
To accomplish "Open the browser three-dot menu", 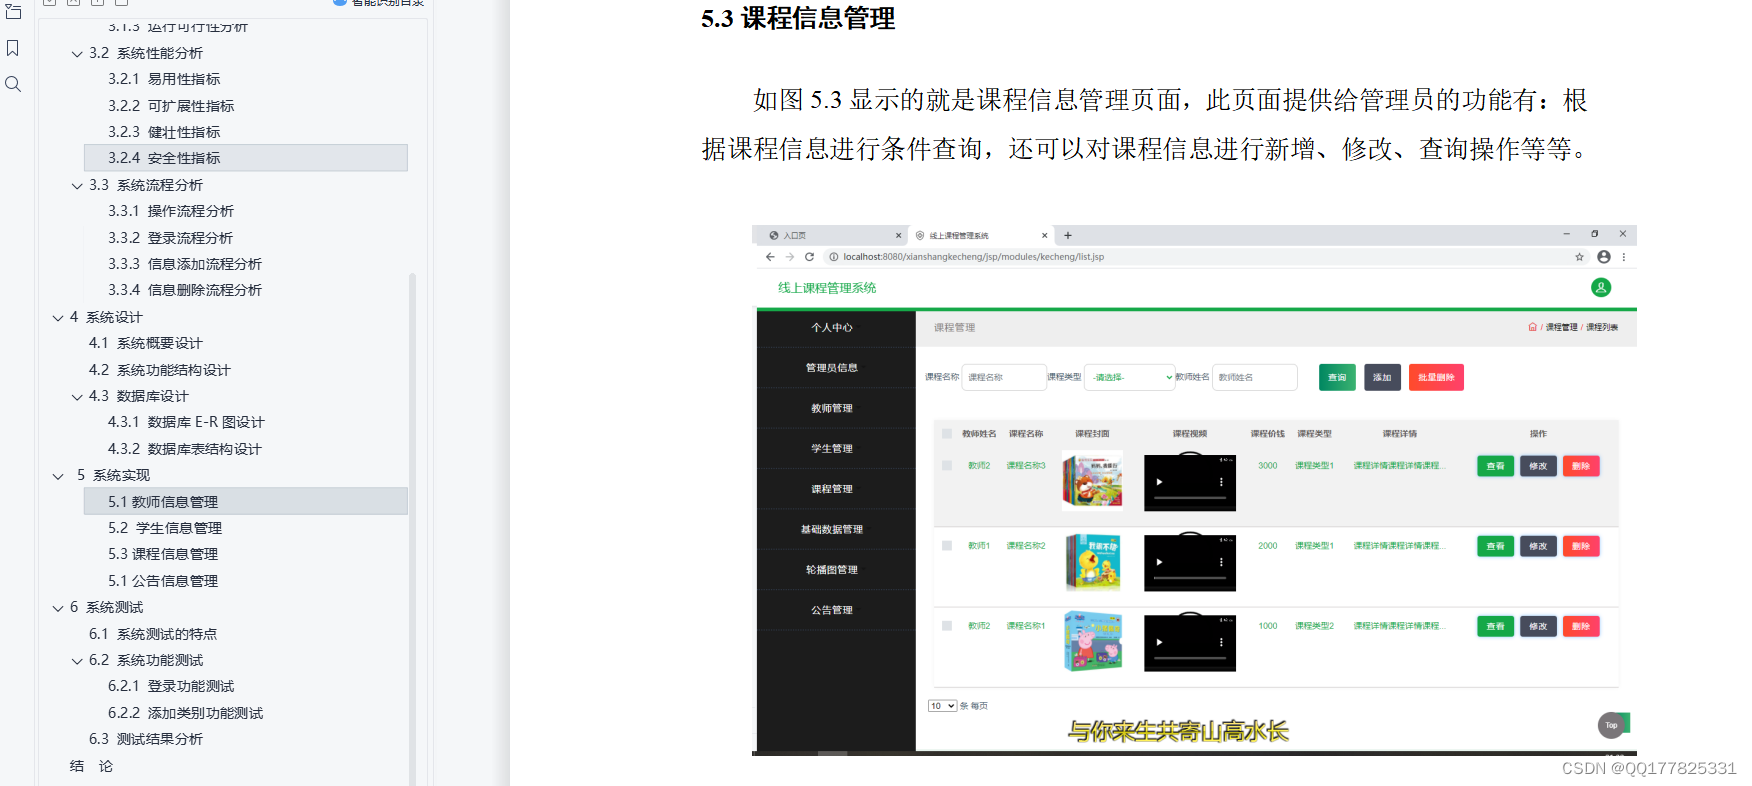I will tap(1624, 257).
